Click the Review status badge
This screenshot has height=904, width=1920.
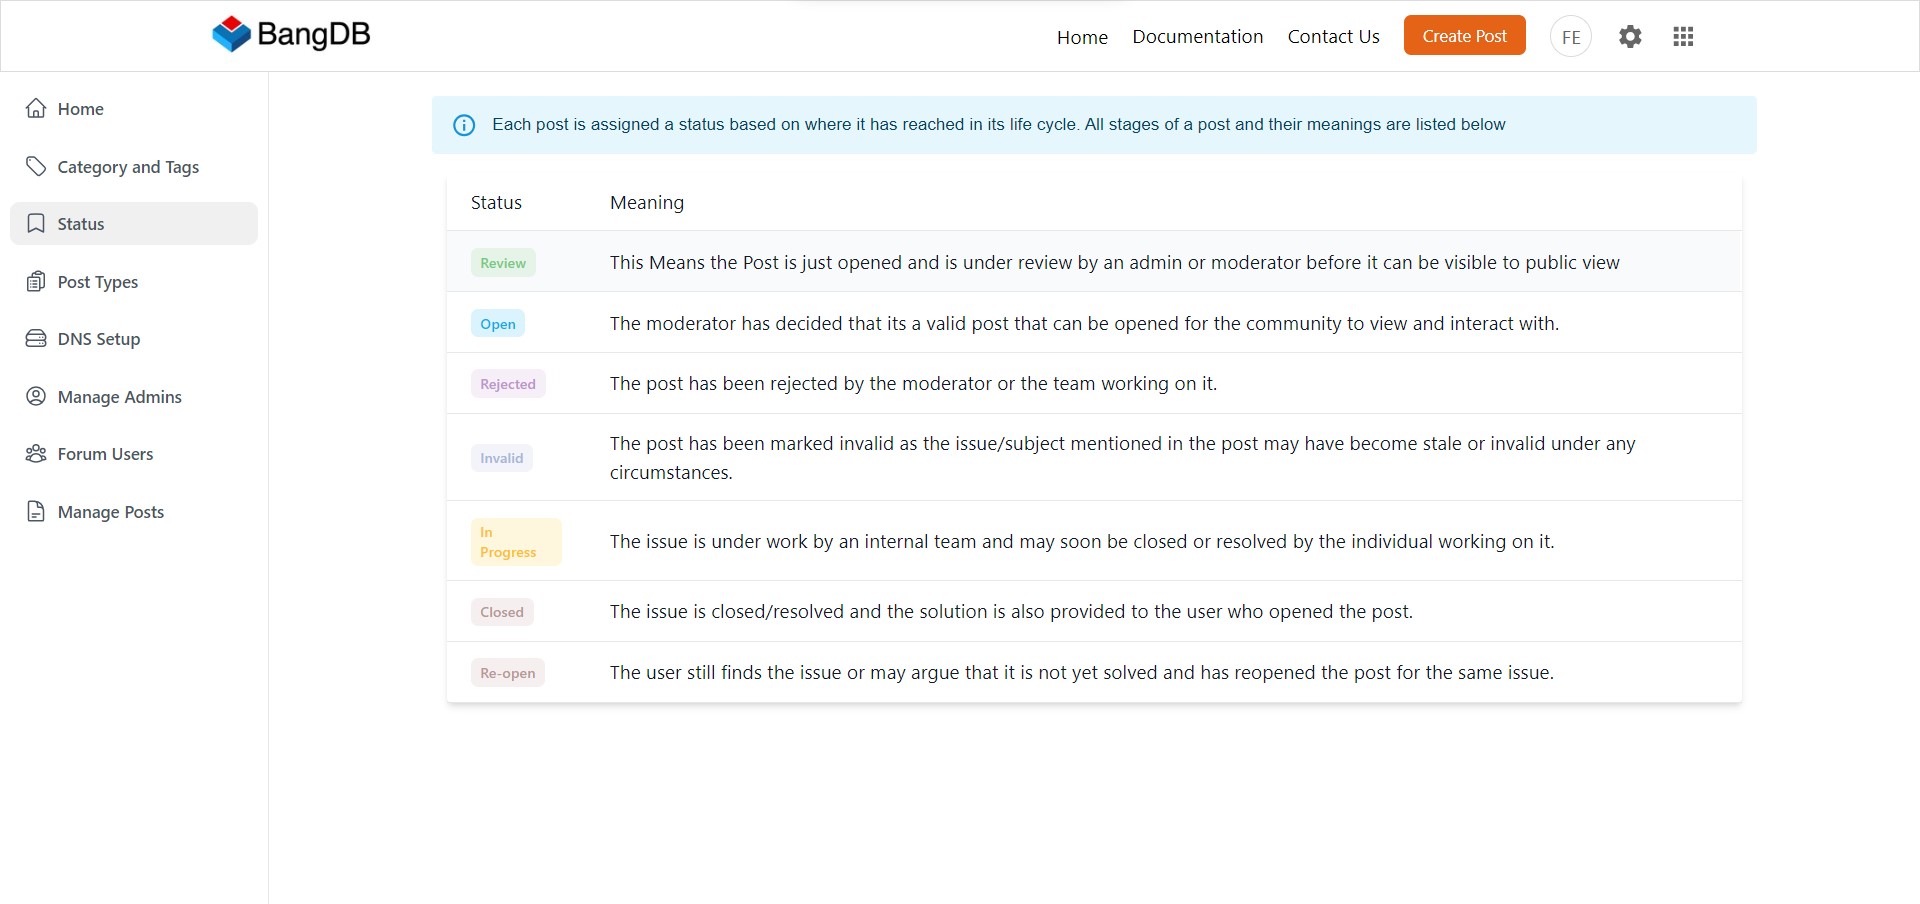click(x=503, y=263)
